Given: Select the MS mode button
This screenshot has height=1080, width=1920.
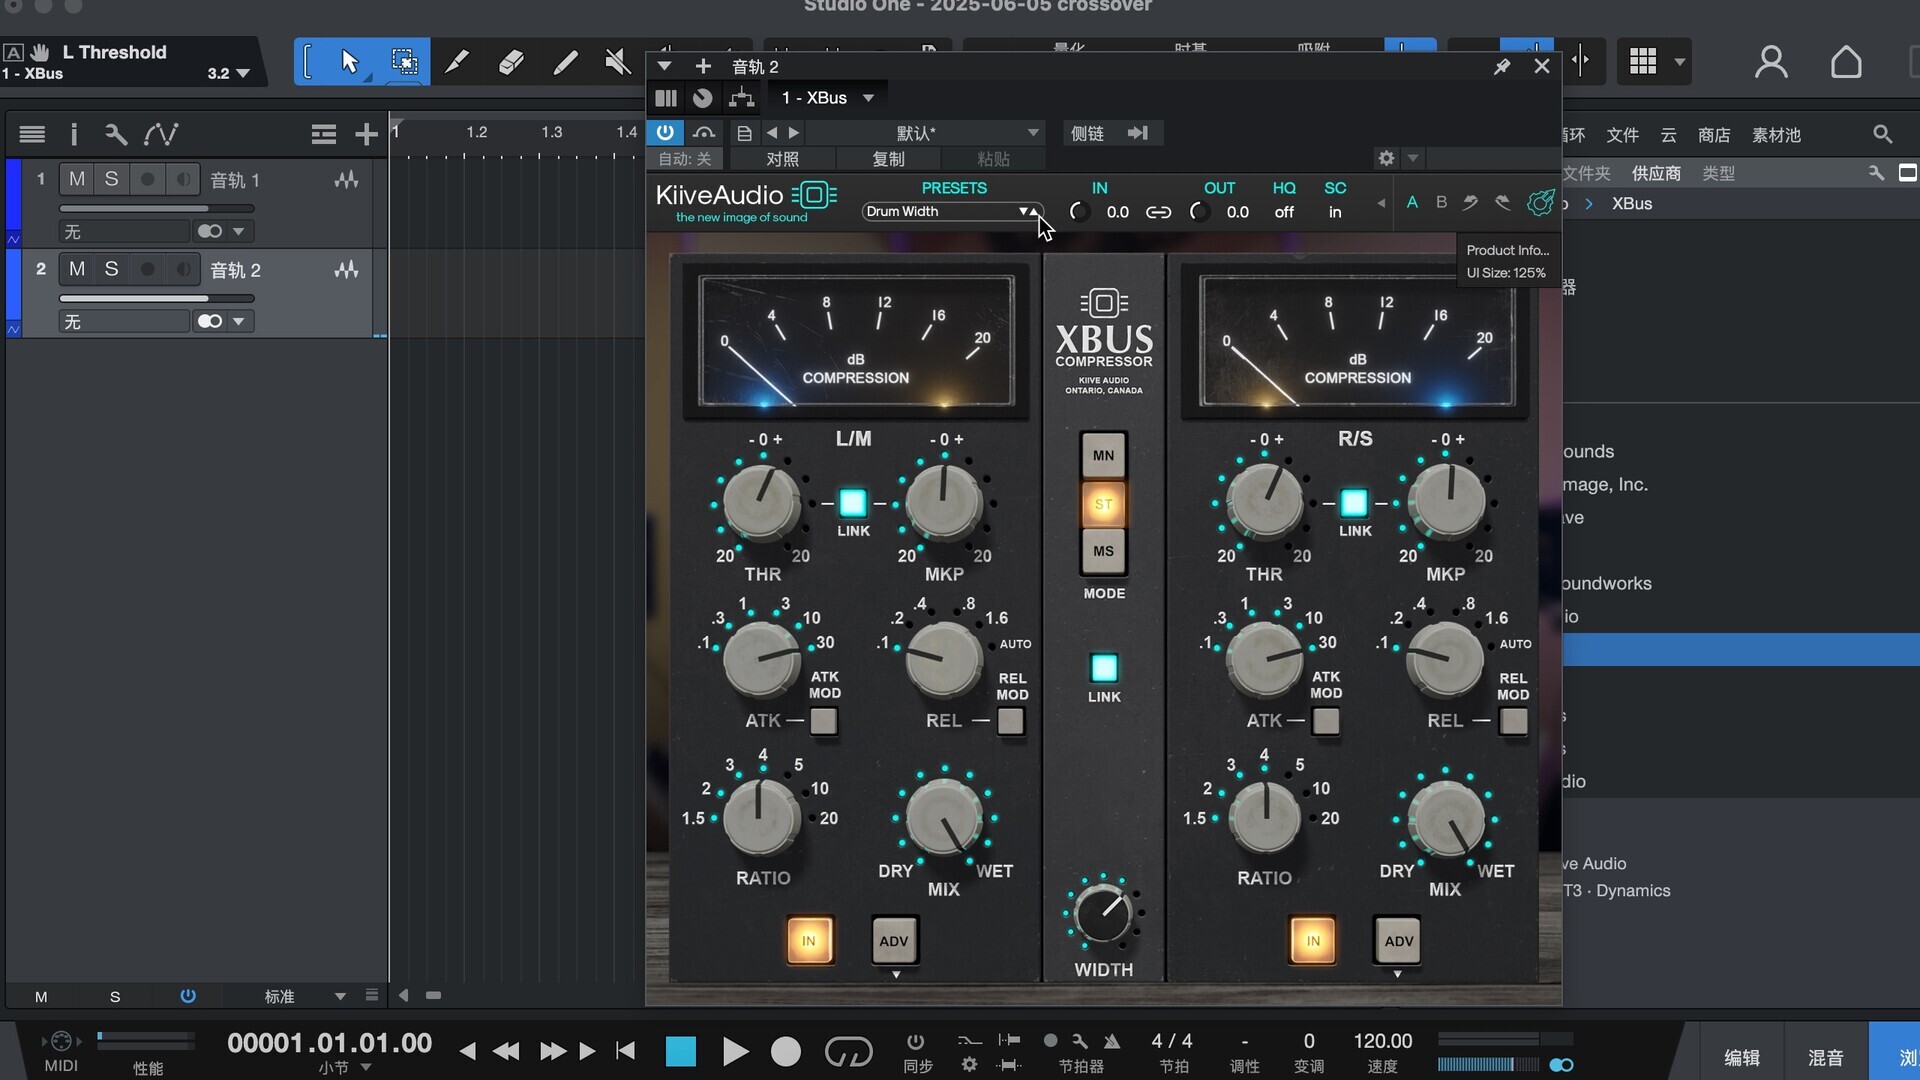Looking at the screenshot, I should (1103, 551).
